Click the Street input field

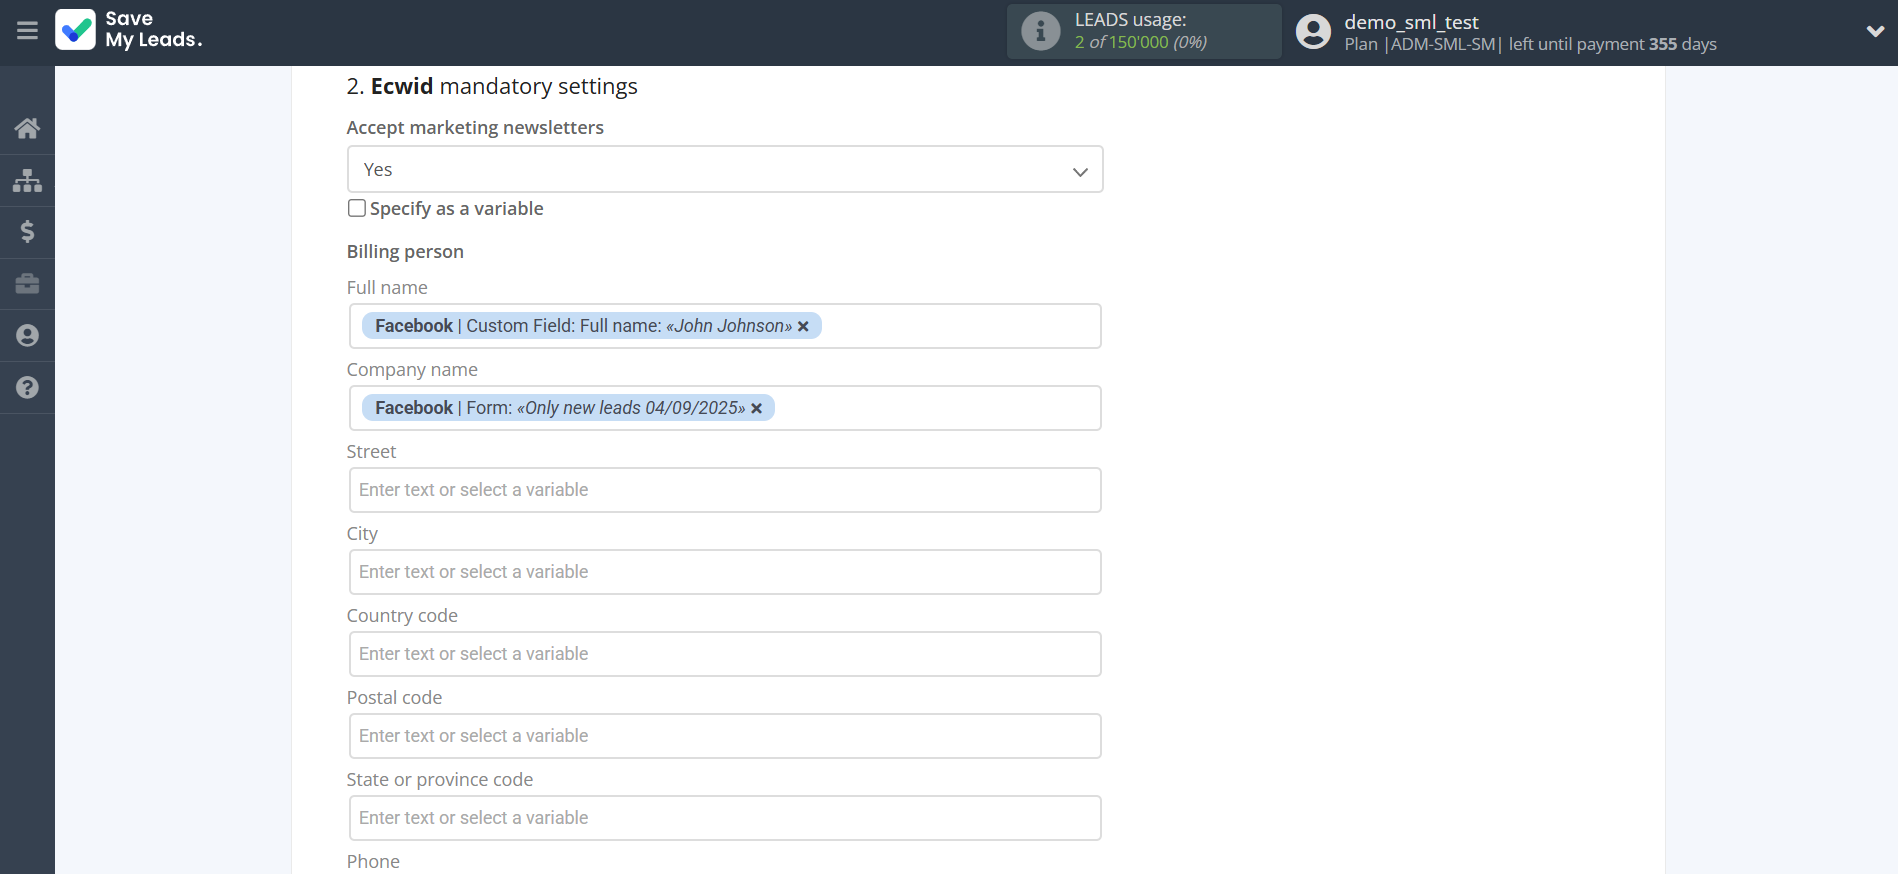point(724,490)
